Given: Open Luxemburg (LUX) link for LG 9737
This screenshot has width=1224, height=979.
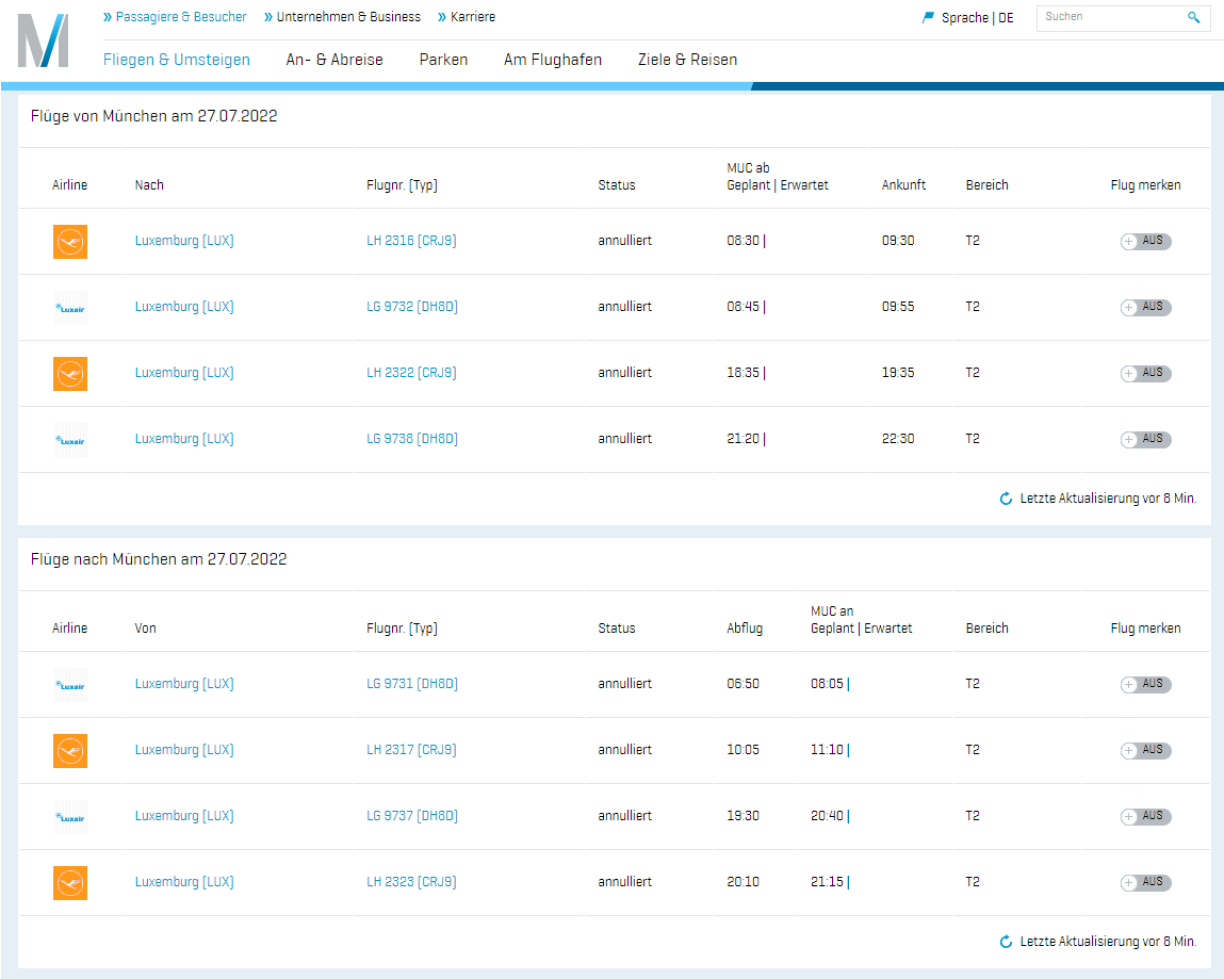Looking at the screenshot, I should pyautogui.click(x=184, y=816).
